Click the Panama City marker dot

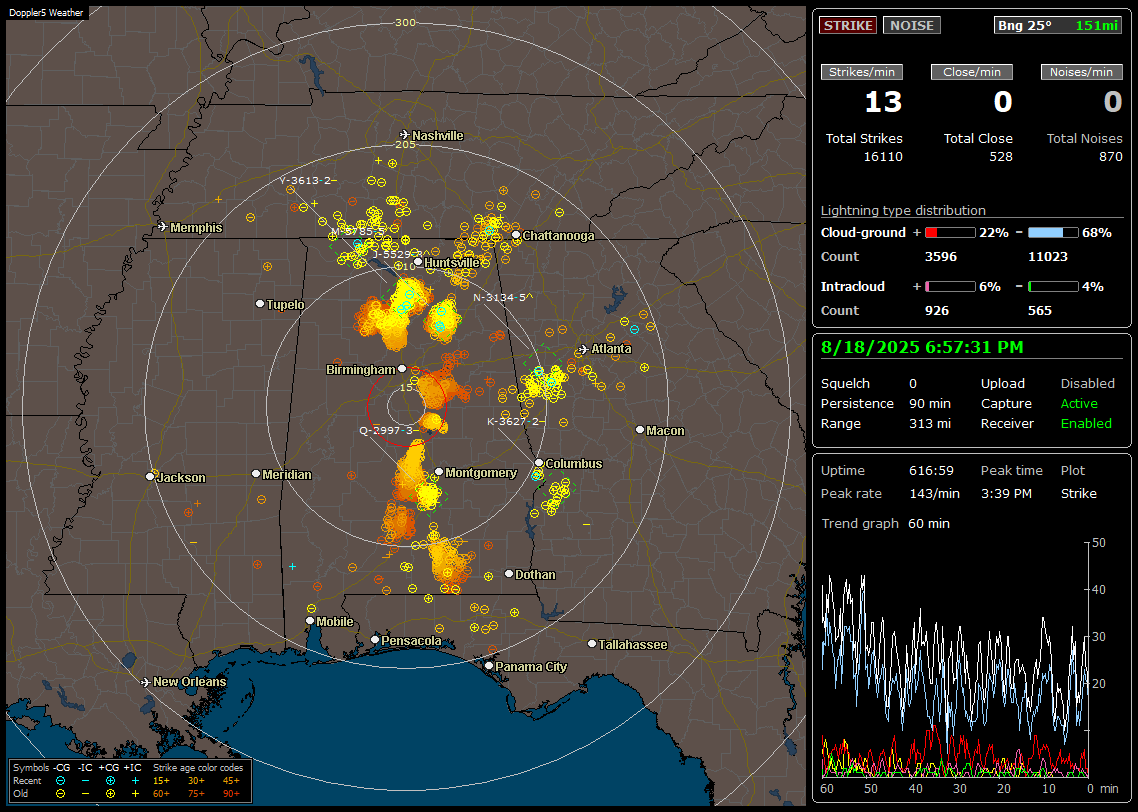tap(489, 665)
